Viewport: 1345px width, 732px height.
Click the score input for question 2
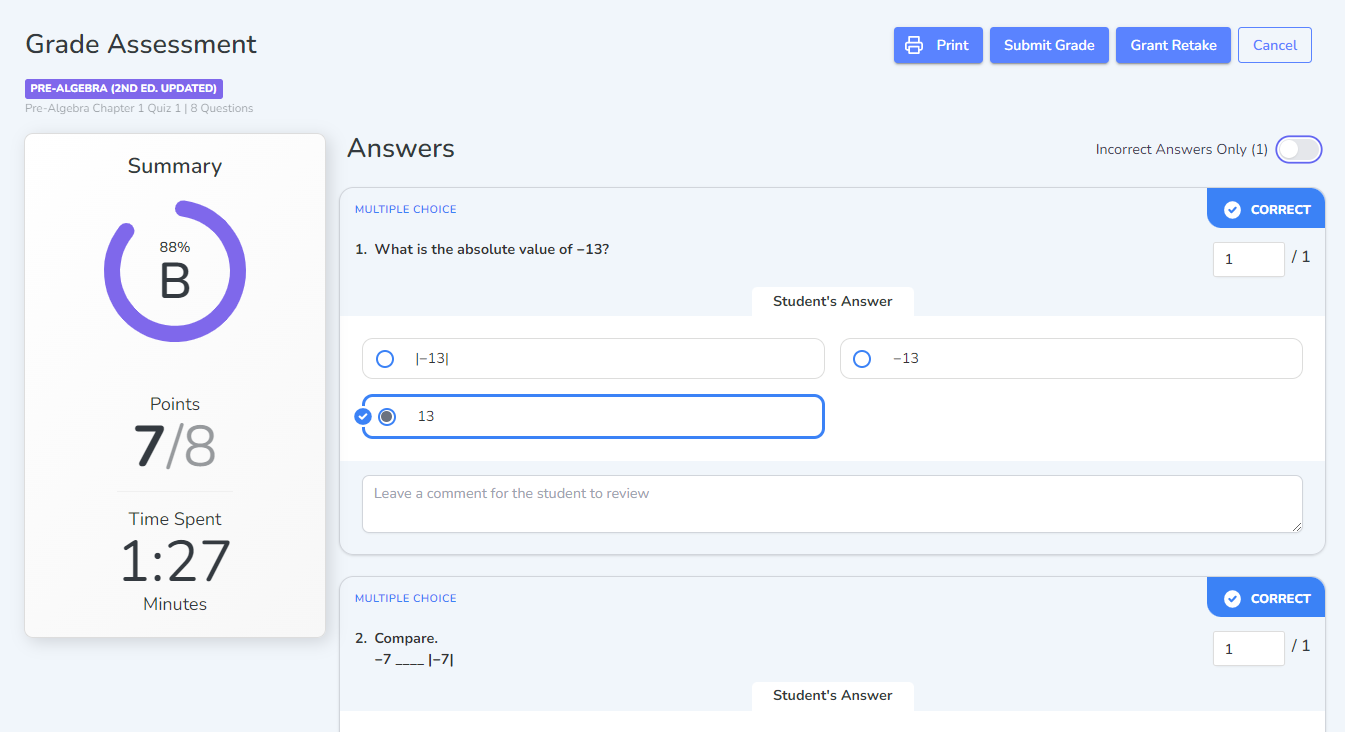1248,648
